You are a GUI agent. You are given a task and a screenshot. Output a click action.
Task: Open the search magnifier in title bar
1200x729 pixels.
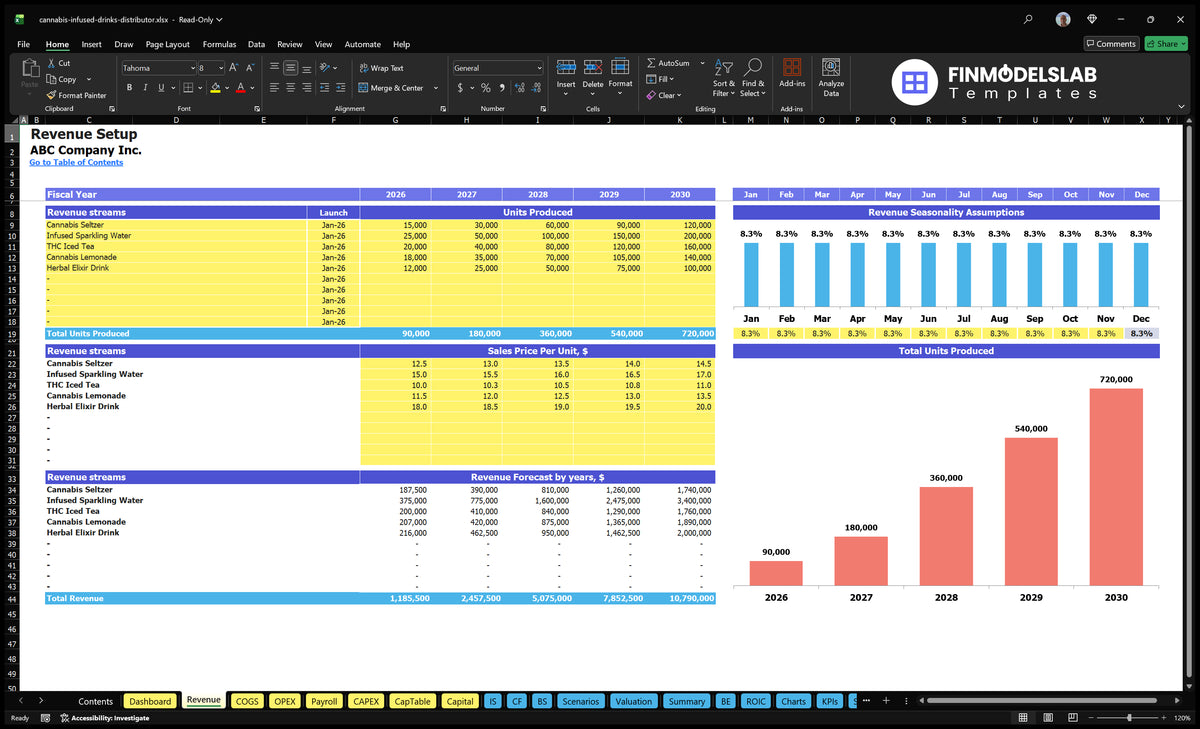click(1028, 19)
